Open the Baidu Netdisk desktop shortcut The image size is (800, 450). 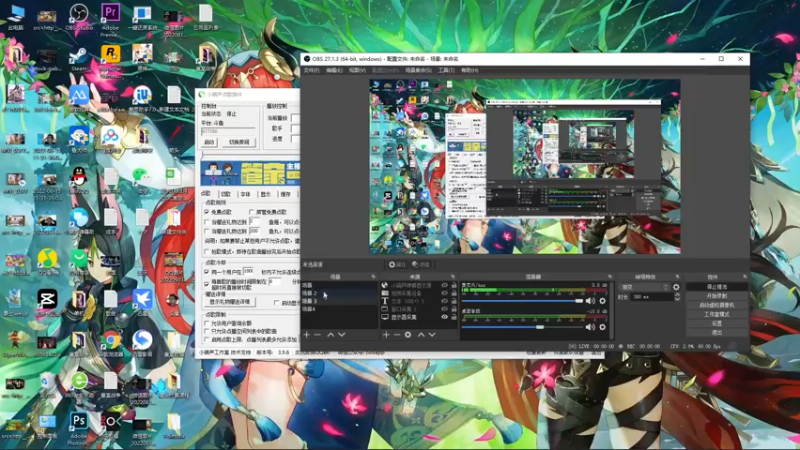[x=110, y=137]
